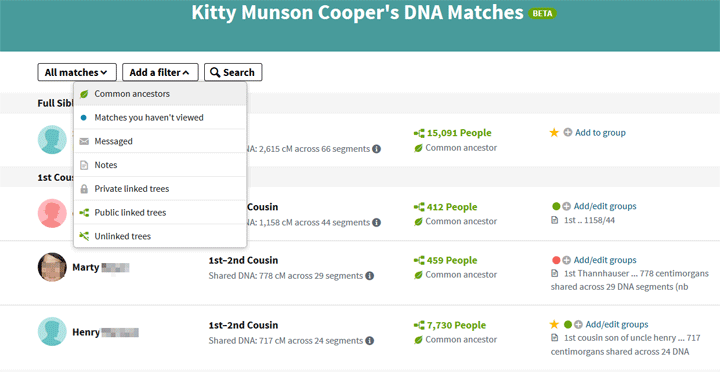Open Marty's profile photo thumbnail
The image size is (720, 372).
click(52, 267)
